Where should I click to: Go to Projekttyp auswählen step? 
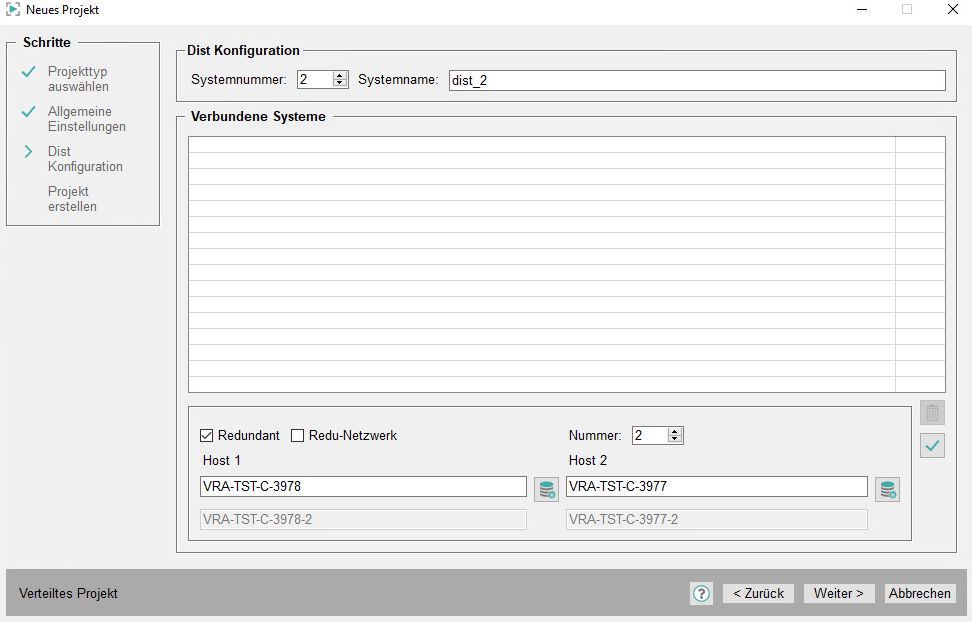pyautogui.click(x=78, y=79)
